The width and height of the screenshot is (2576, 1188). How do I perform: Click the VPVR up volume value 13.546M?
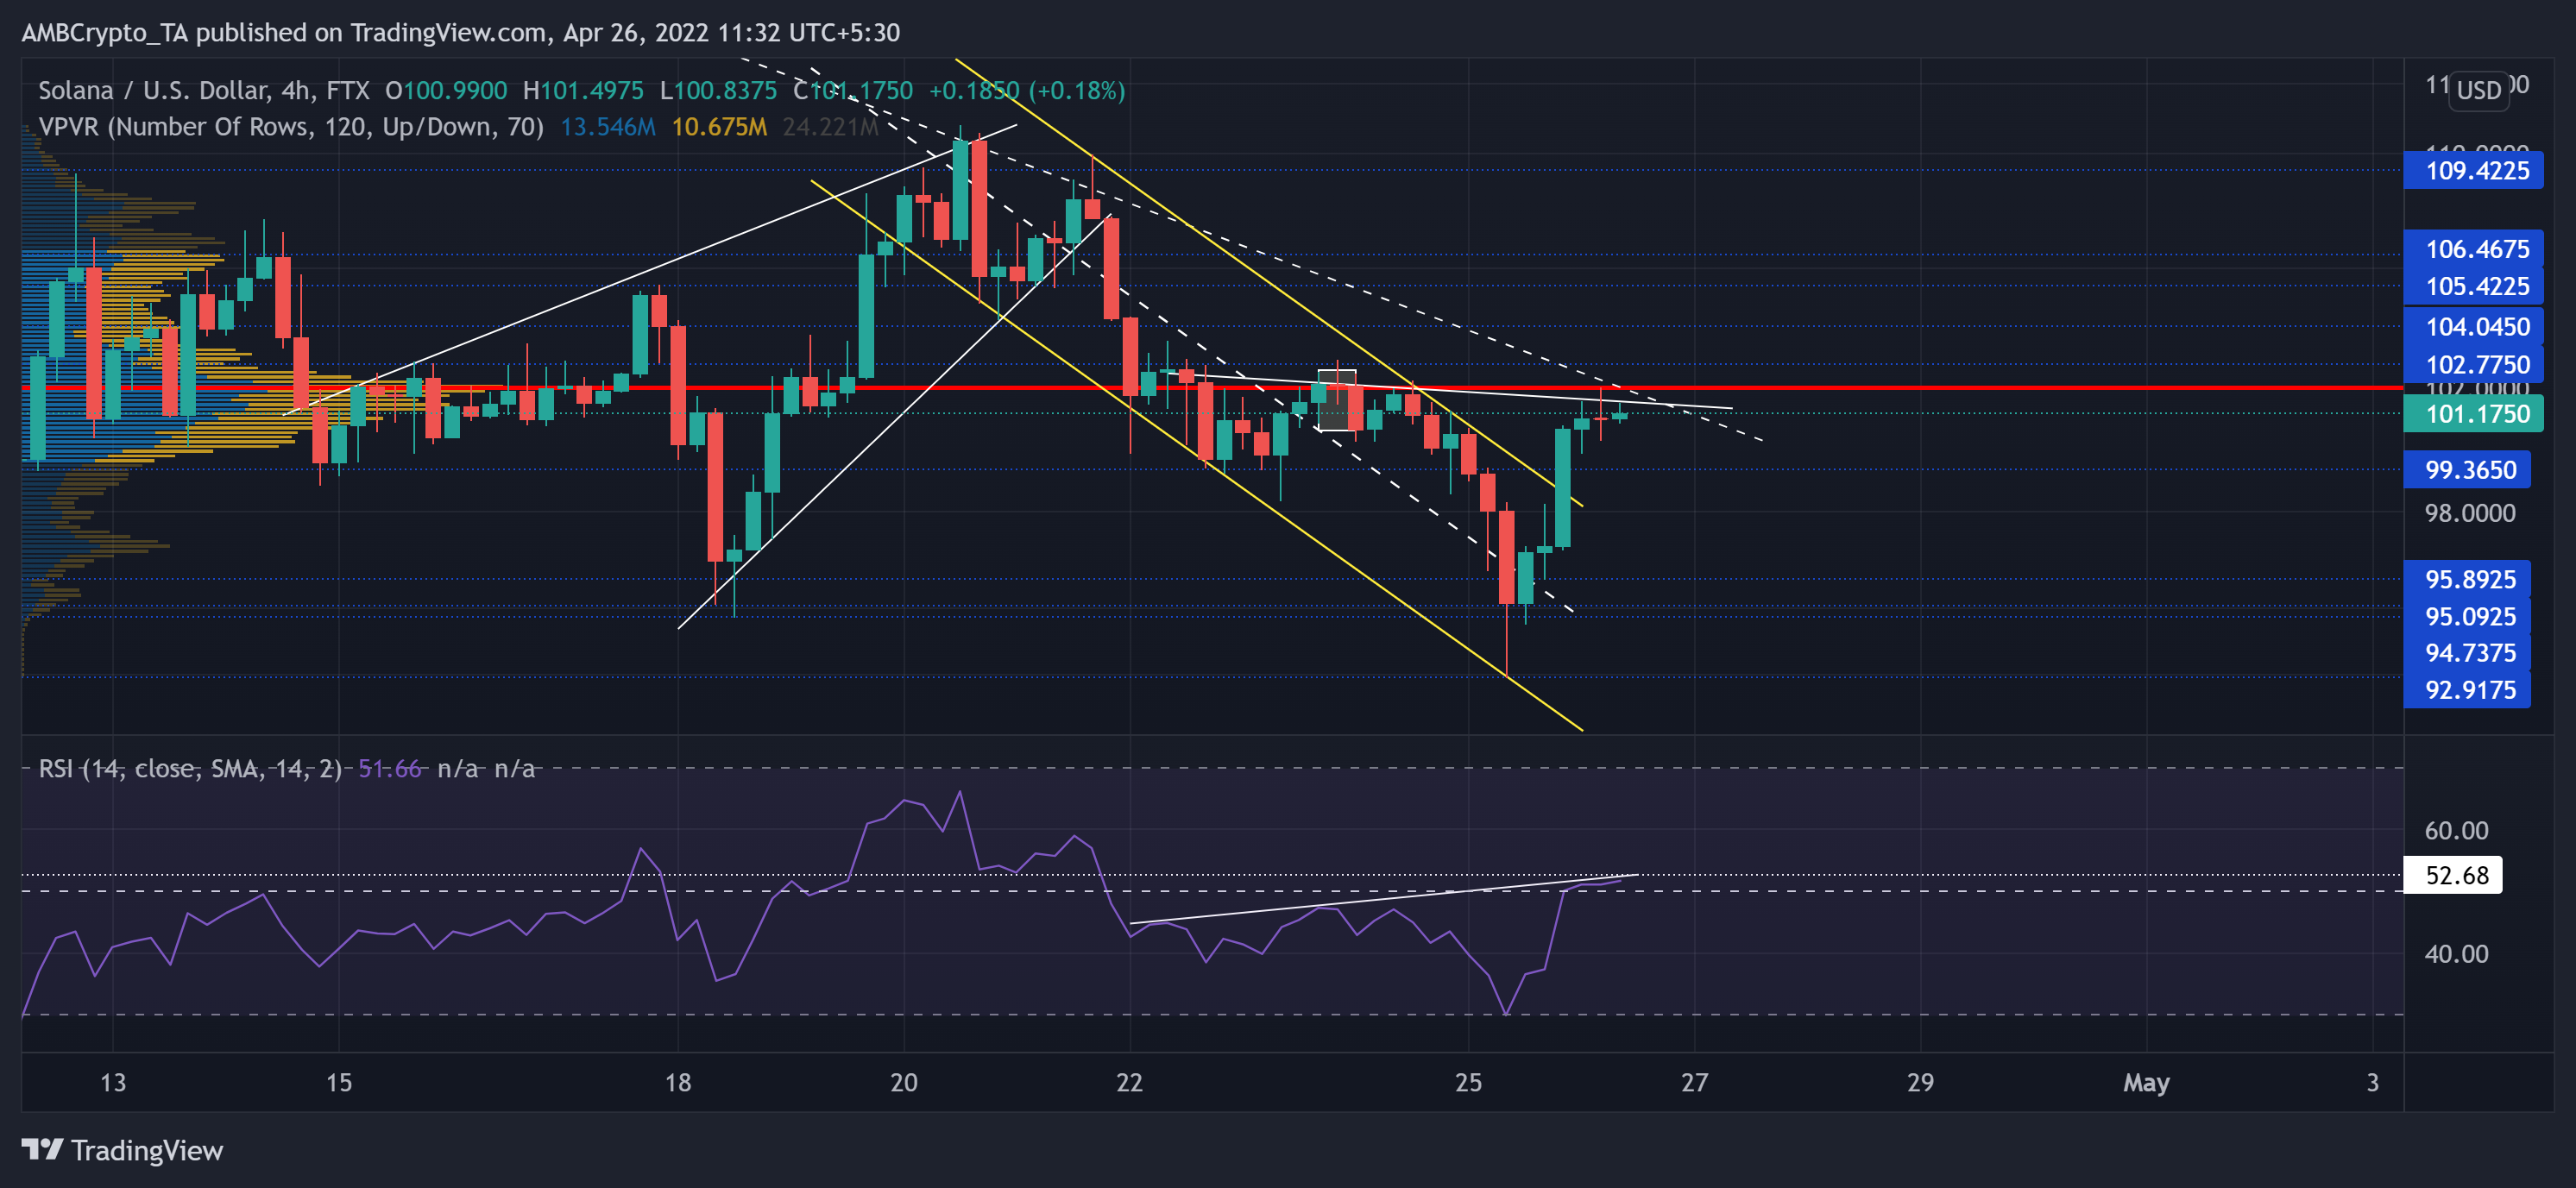(608, 127)
